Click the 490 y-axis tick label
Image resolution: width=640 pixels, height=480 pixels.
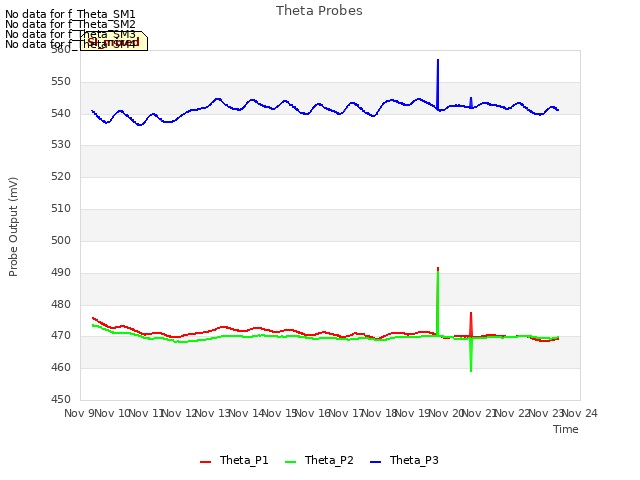click(x=61, y=272)
